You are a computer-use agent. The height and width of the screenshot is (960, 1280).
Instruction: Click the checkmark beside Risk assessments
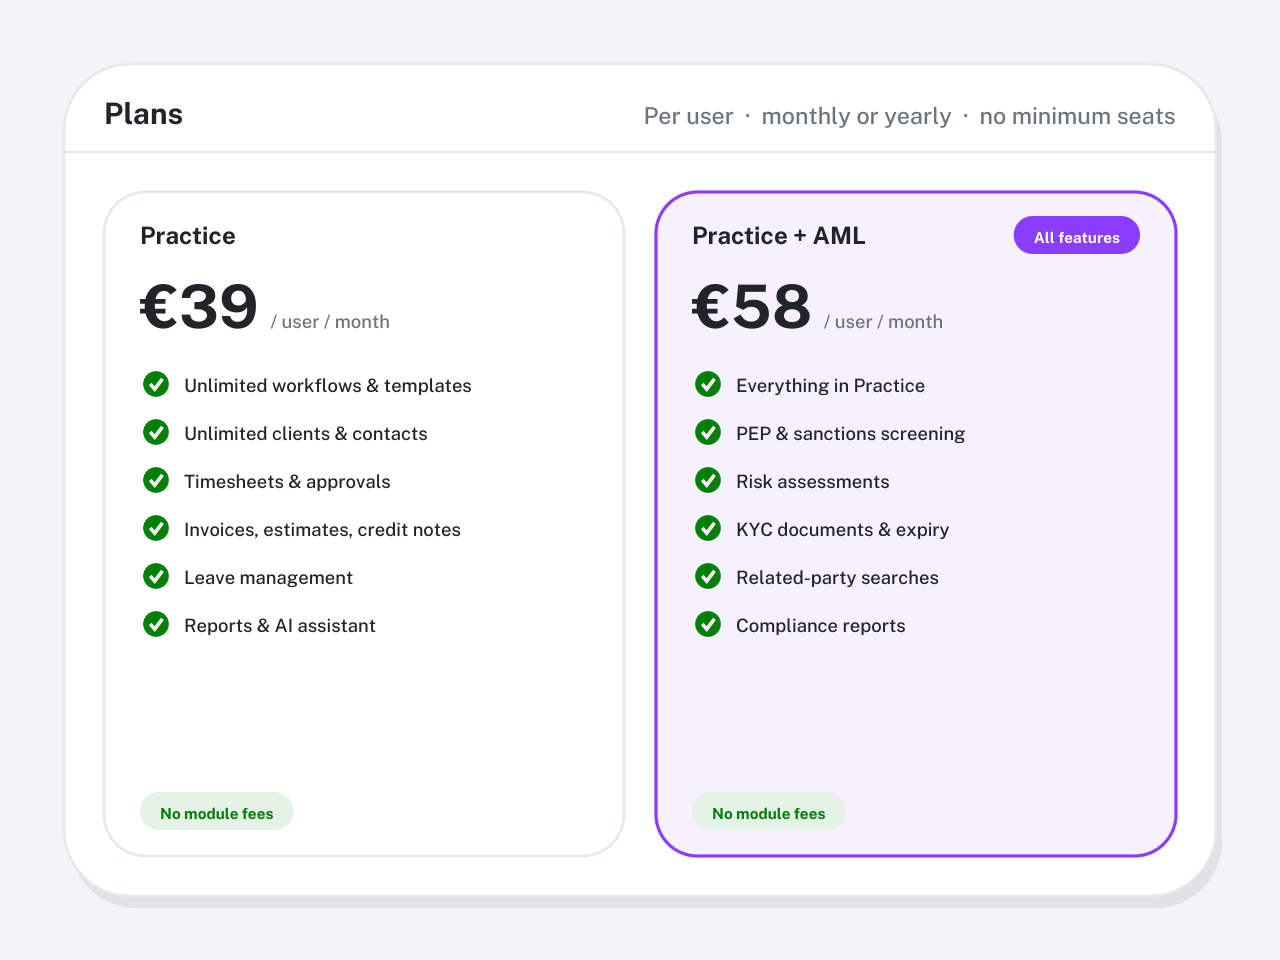pyautogui.click(x=708, y=480)
